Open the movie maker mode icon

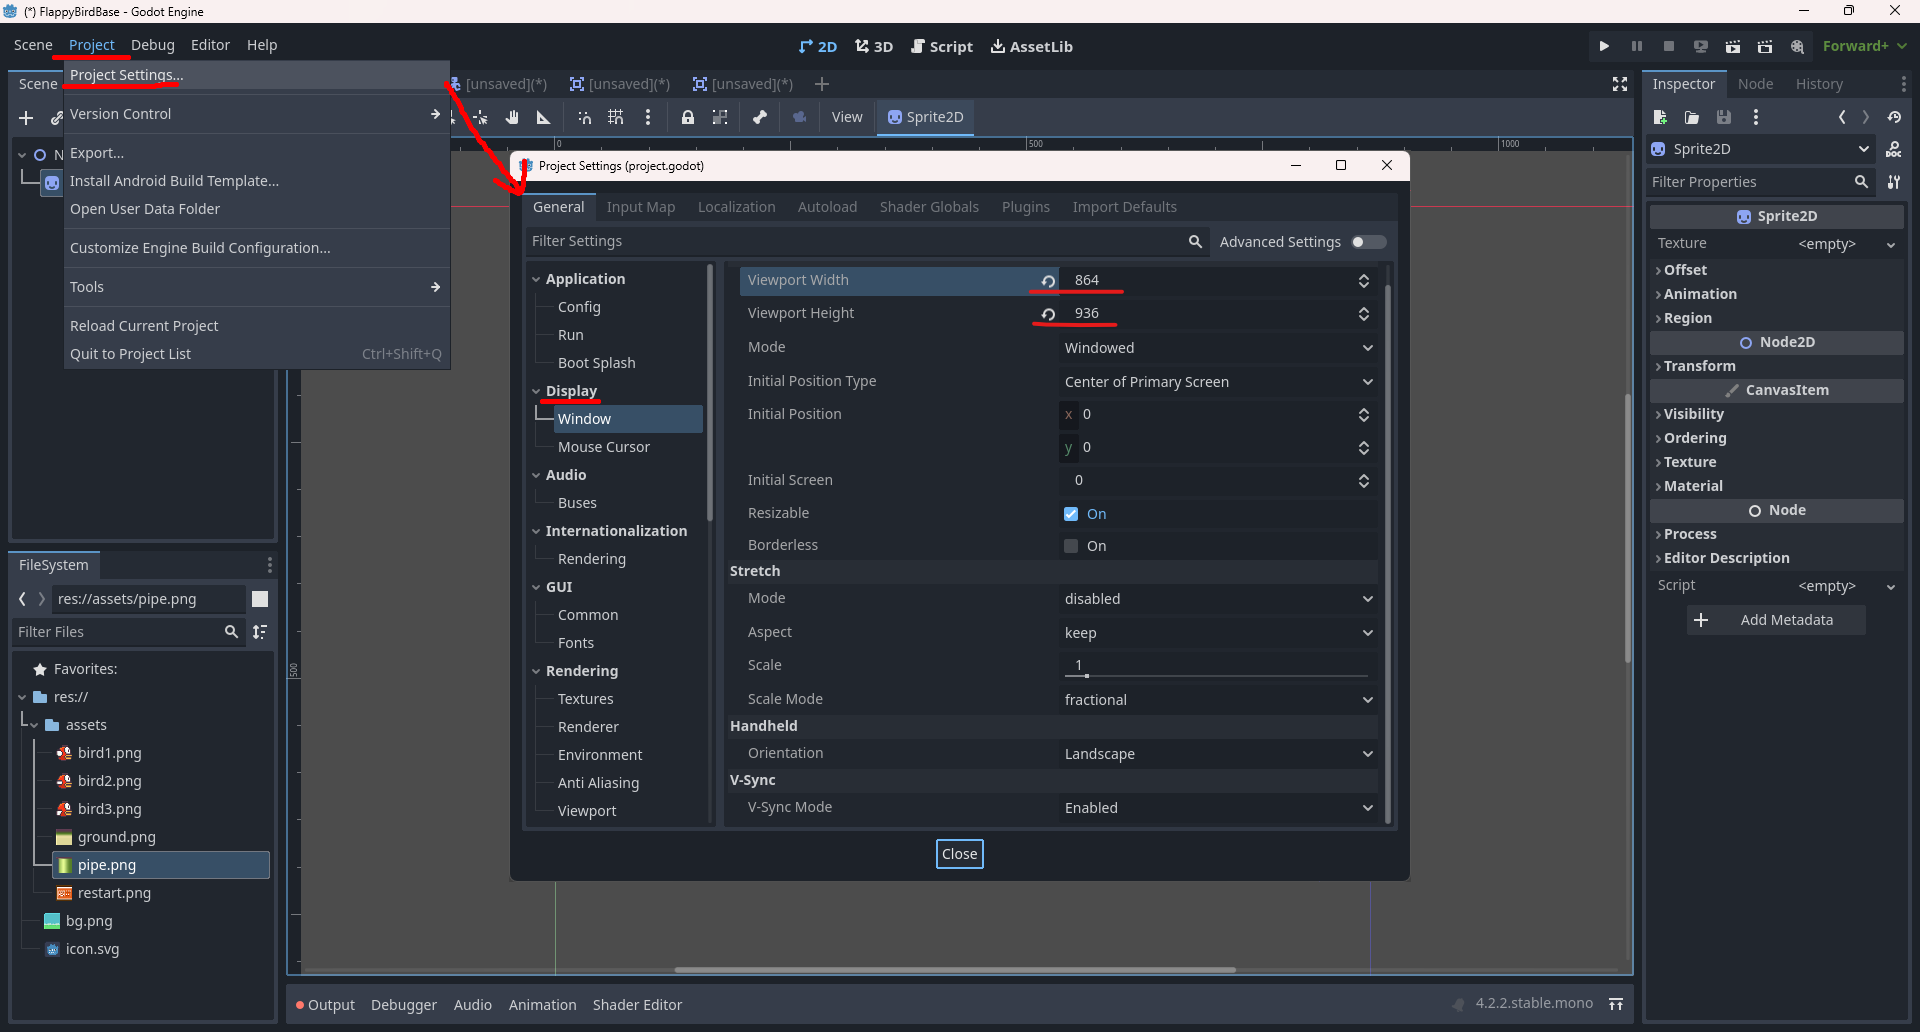pos(1798,46)
